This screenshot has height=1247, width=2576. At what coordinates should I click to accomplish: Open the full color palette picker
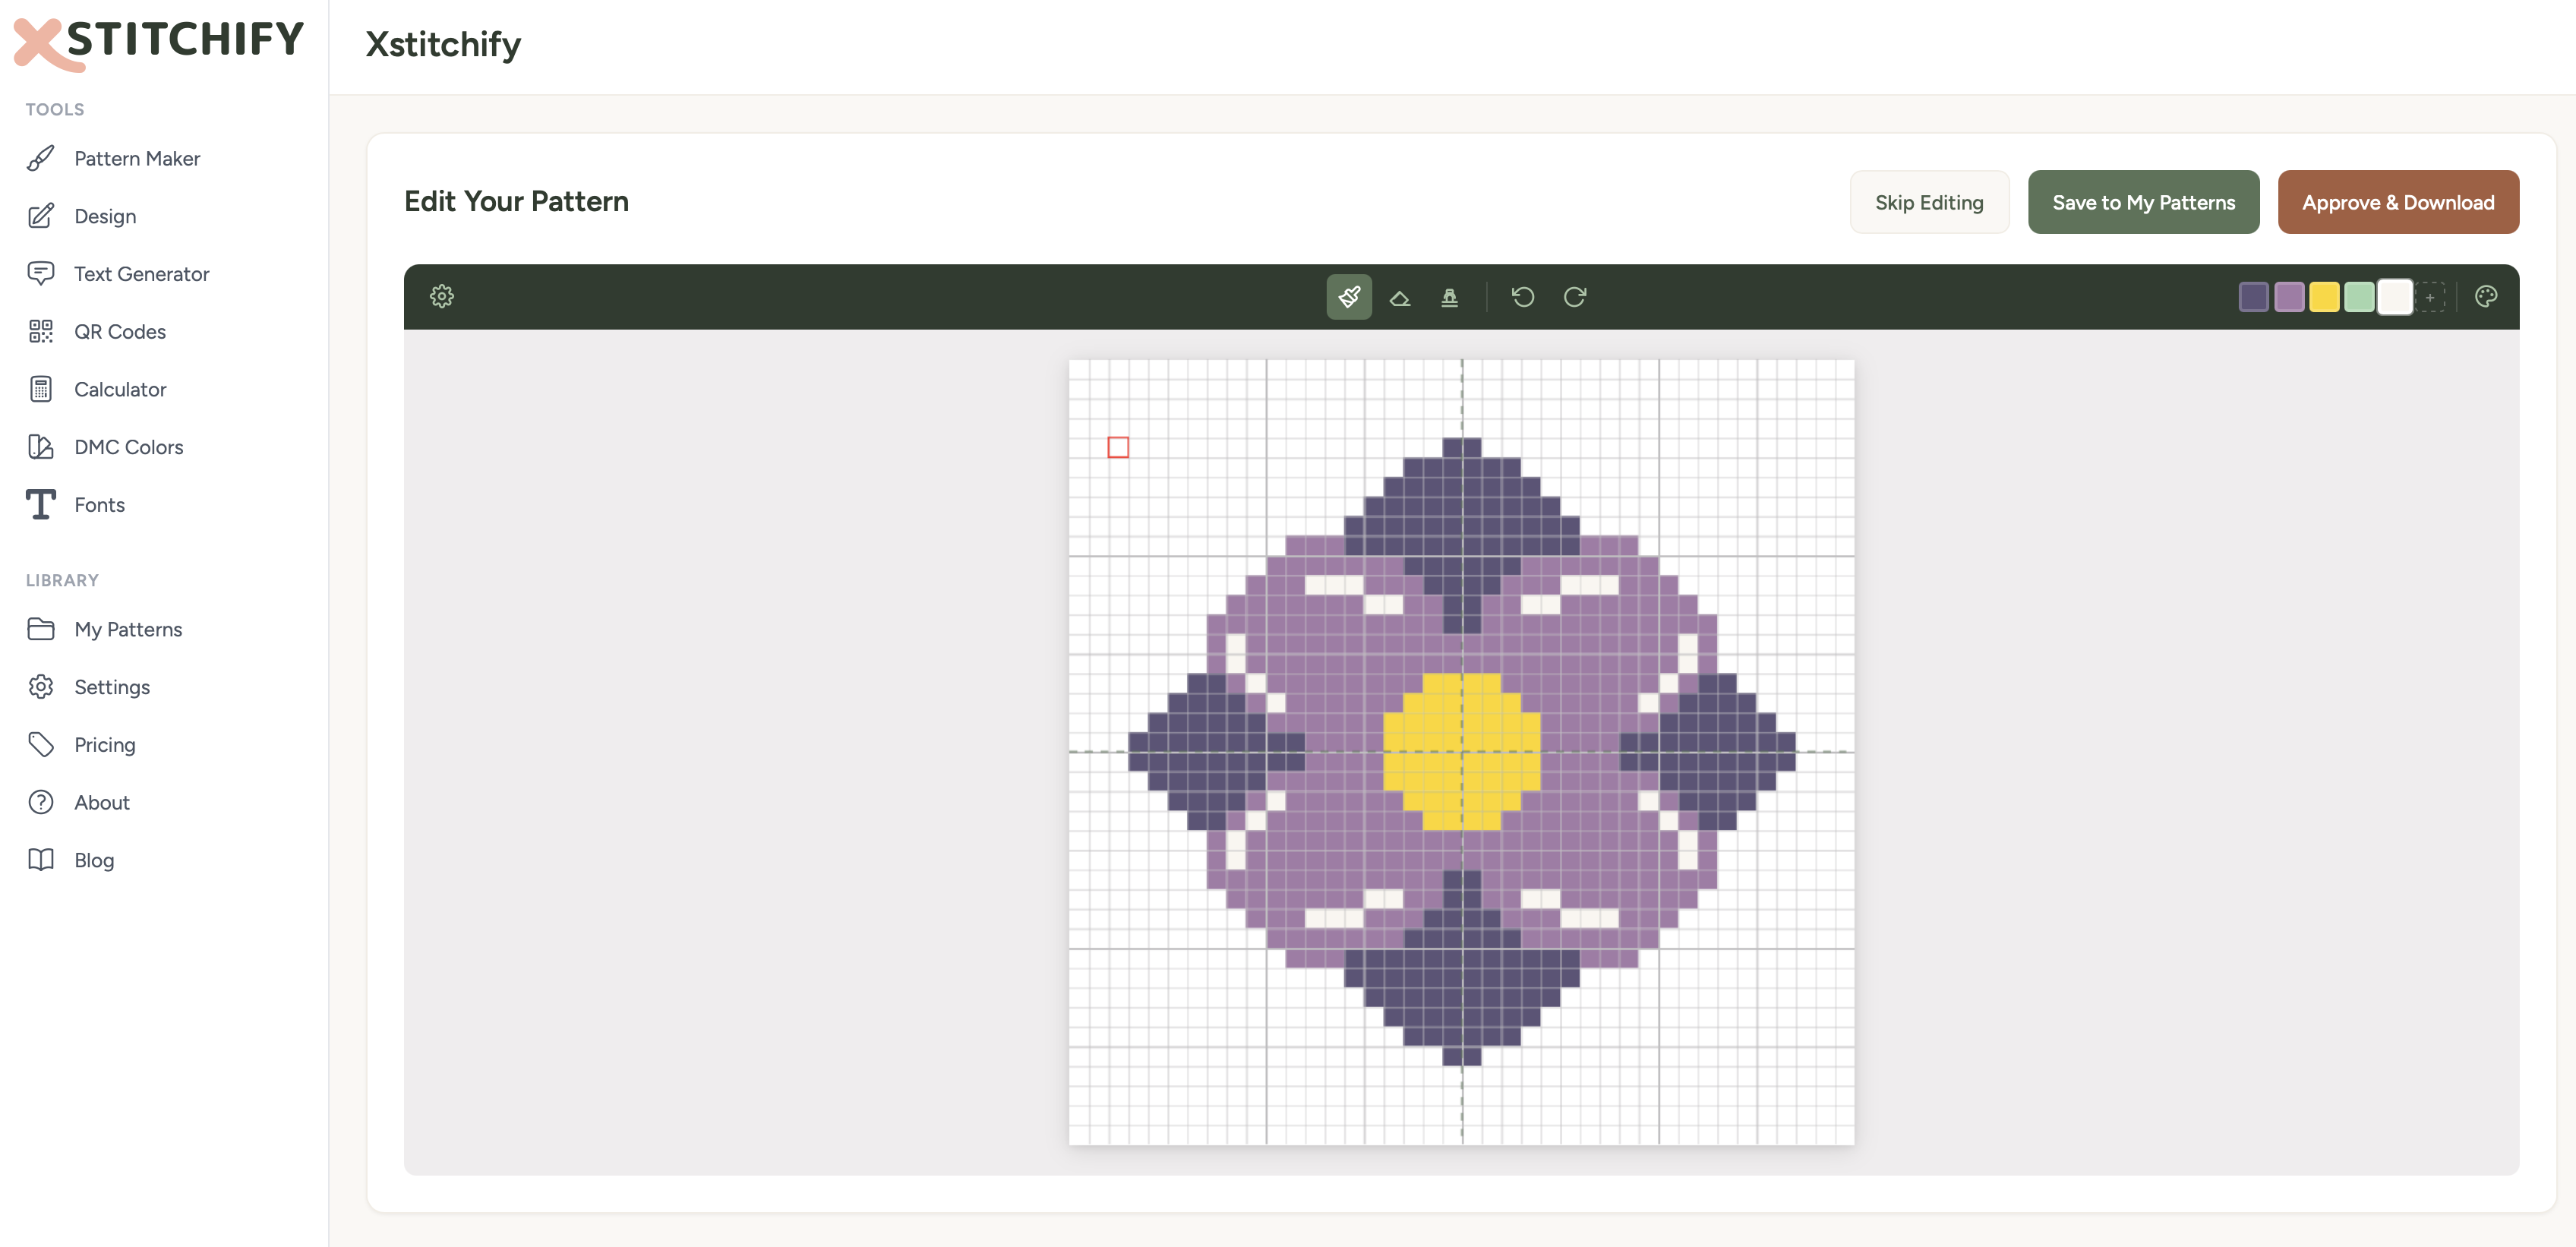2487,296
